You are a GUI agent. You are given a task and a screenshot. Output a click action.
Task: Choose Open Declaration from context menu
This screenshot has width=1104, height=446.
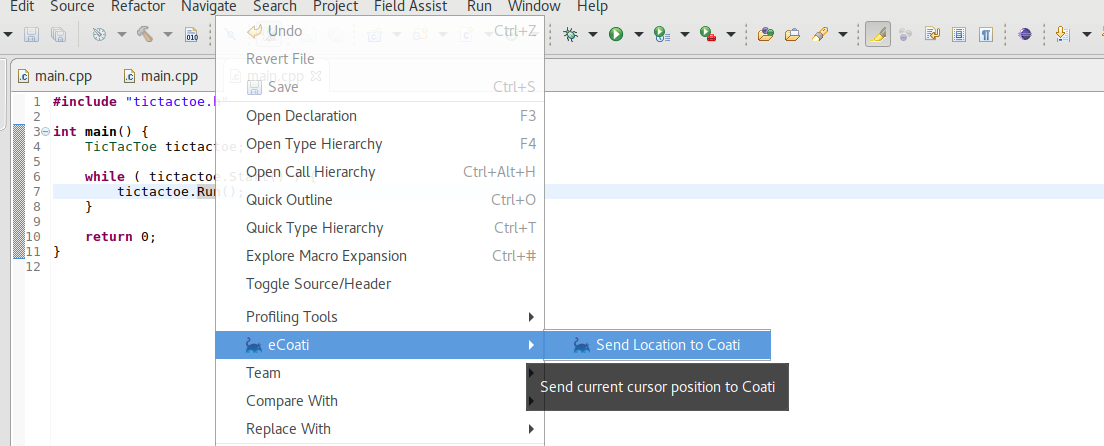(x=380, y=116)
